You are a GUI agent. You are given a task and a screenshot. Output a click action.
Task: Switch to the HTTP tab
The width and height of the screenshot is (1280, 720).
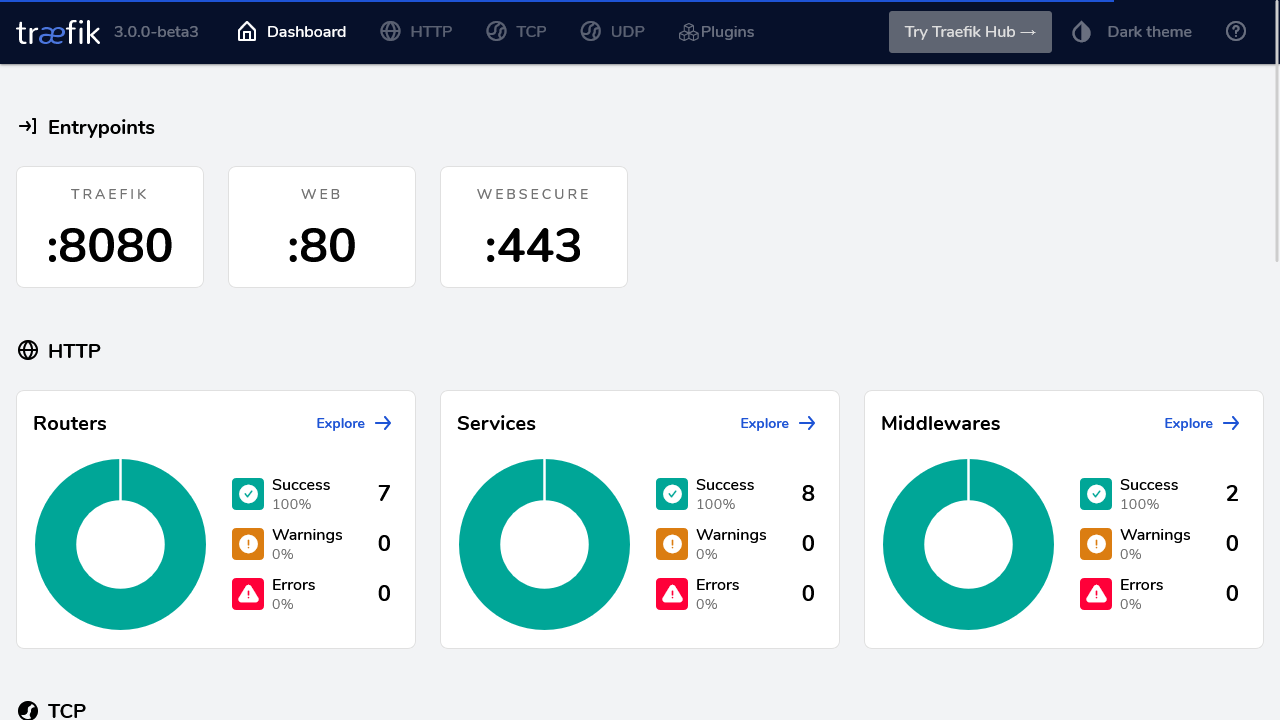pos(416,32)
